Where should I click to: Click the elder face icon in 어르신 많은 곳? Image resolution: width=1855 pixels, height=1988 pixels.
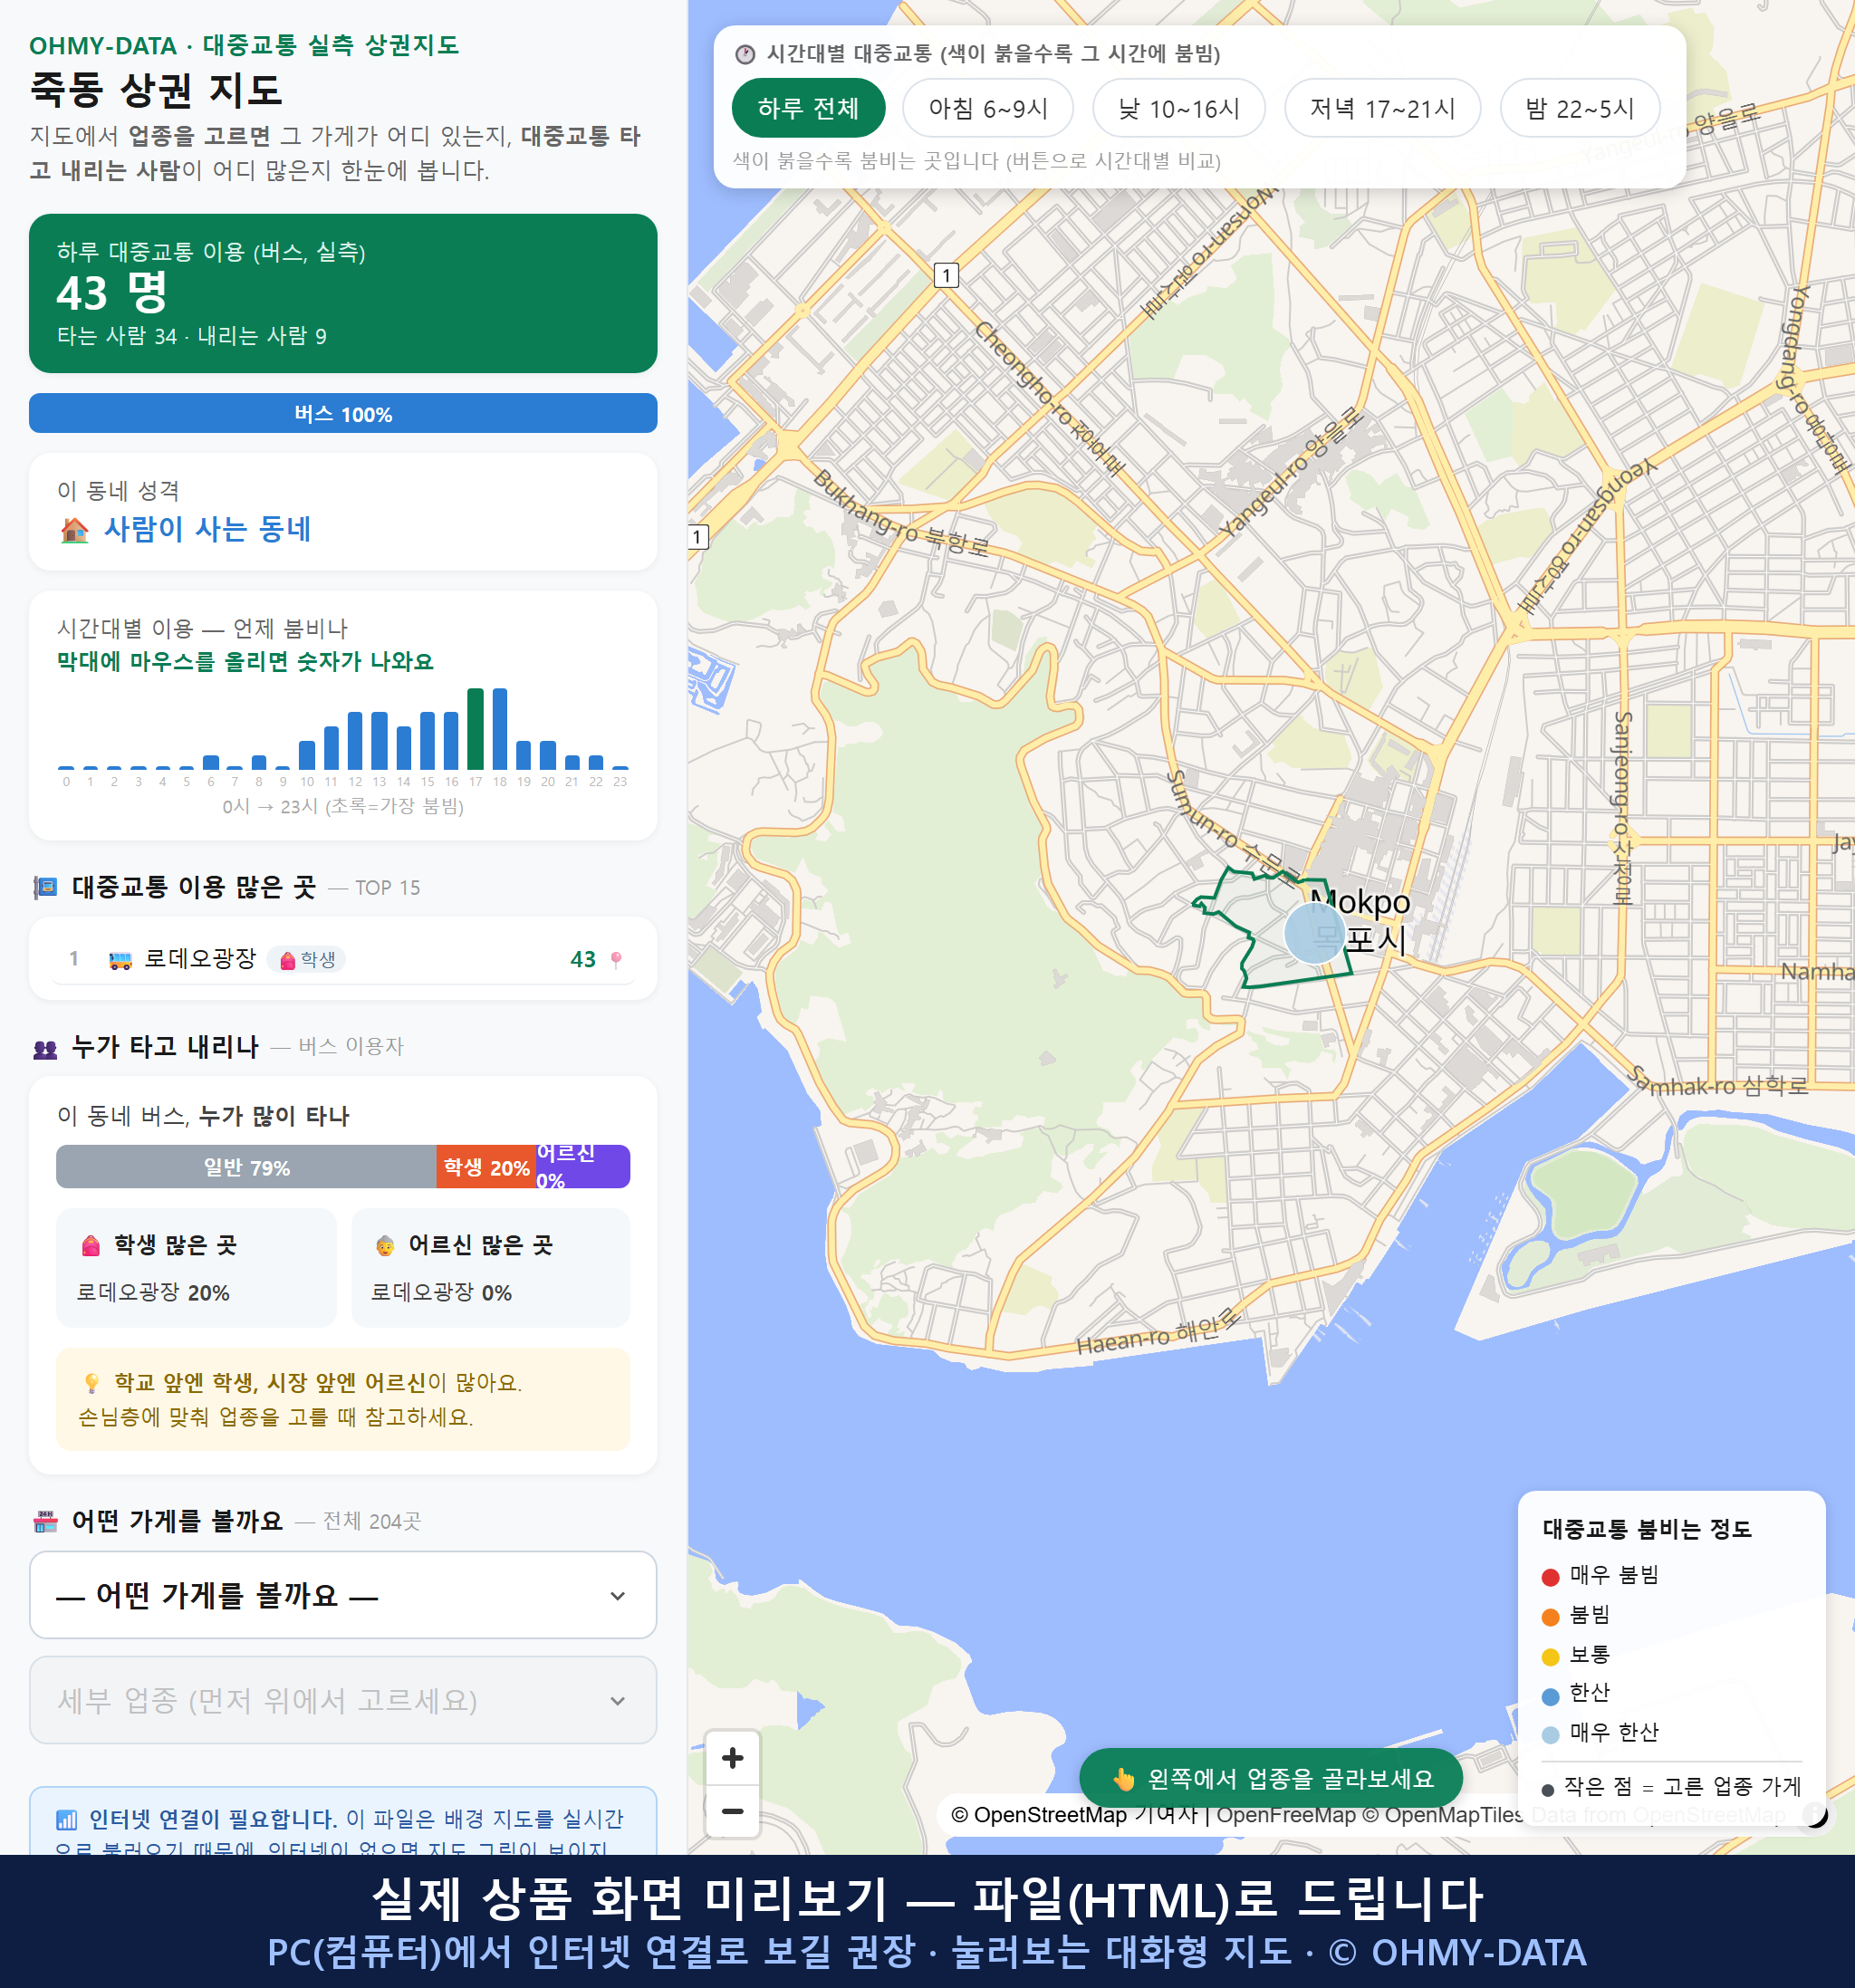point(385,1245)
